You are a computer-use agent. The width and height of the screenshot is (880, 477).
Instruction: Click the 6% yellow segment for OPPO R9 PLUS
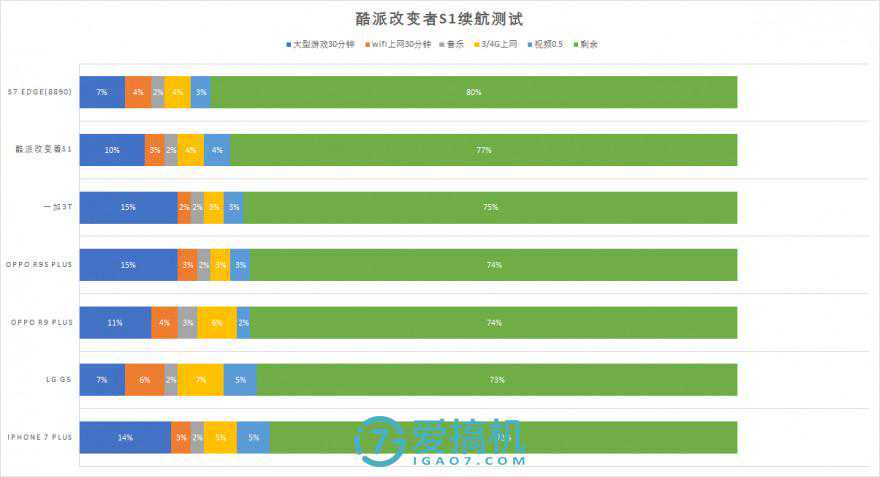click(x=217, y=322)
